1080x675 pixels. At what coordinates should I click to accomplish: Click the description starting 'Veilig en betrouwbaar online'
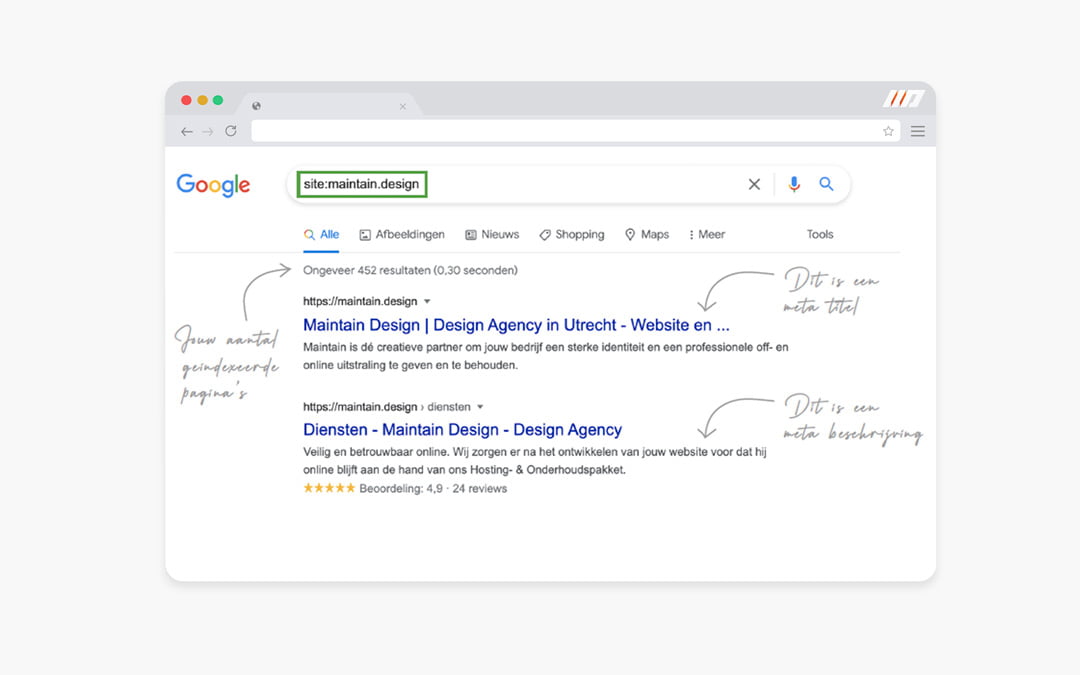tap(535, 461)
